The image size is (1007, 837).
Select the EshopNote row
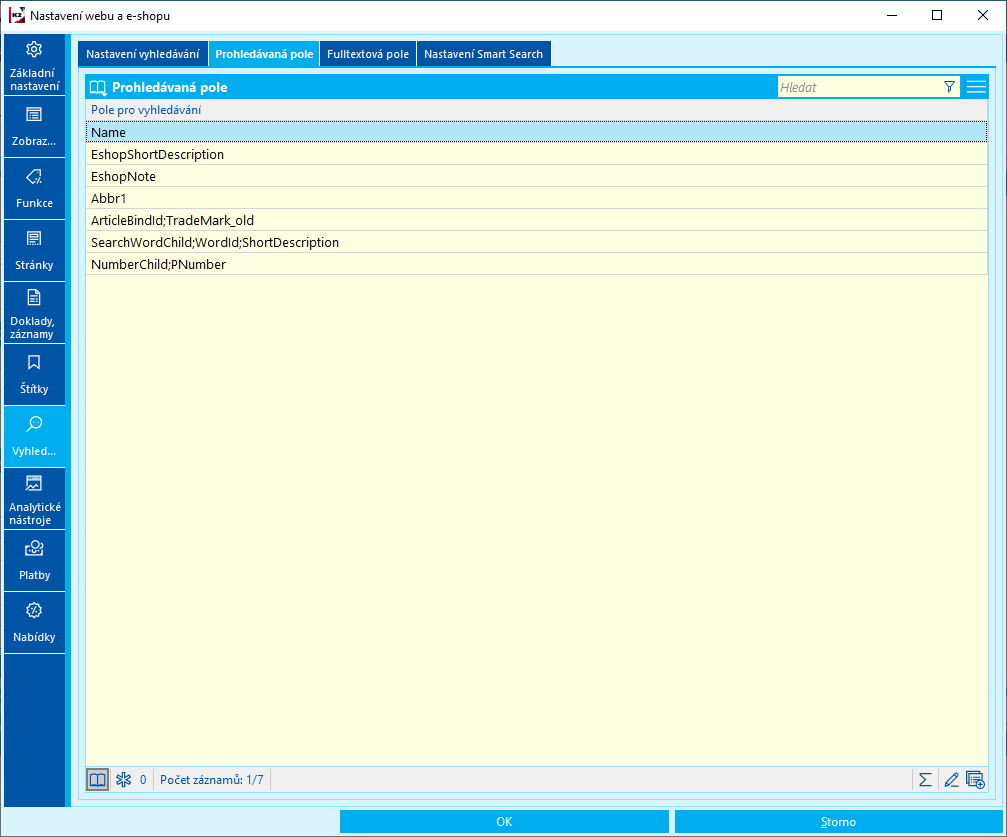pos(536,176)
